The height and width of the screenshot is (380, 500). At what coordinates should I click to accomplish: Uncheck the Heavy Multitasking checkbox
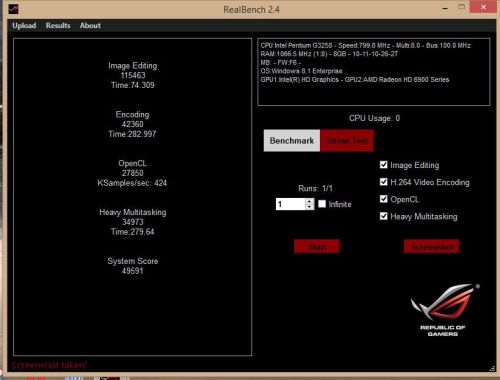(383, 216)
